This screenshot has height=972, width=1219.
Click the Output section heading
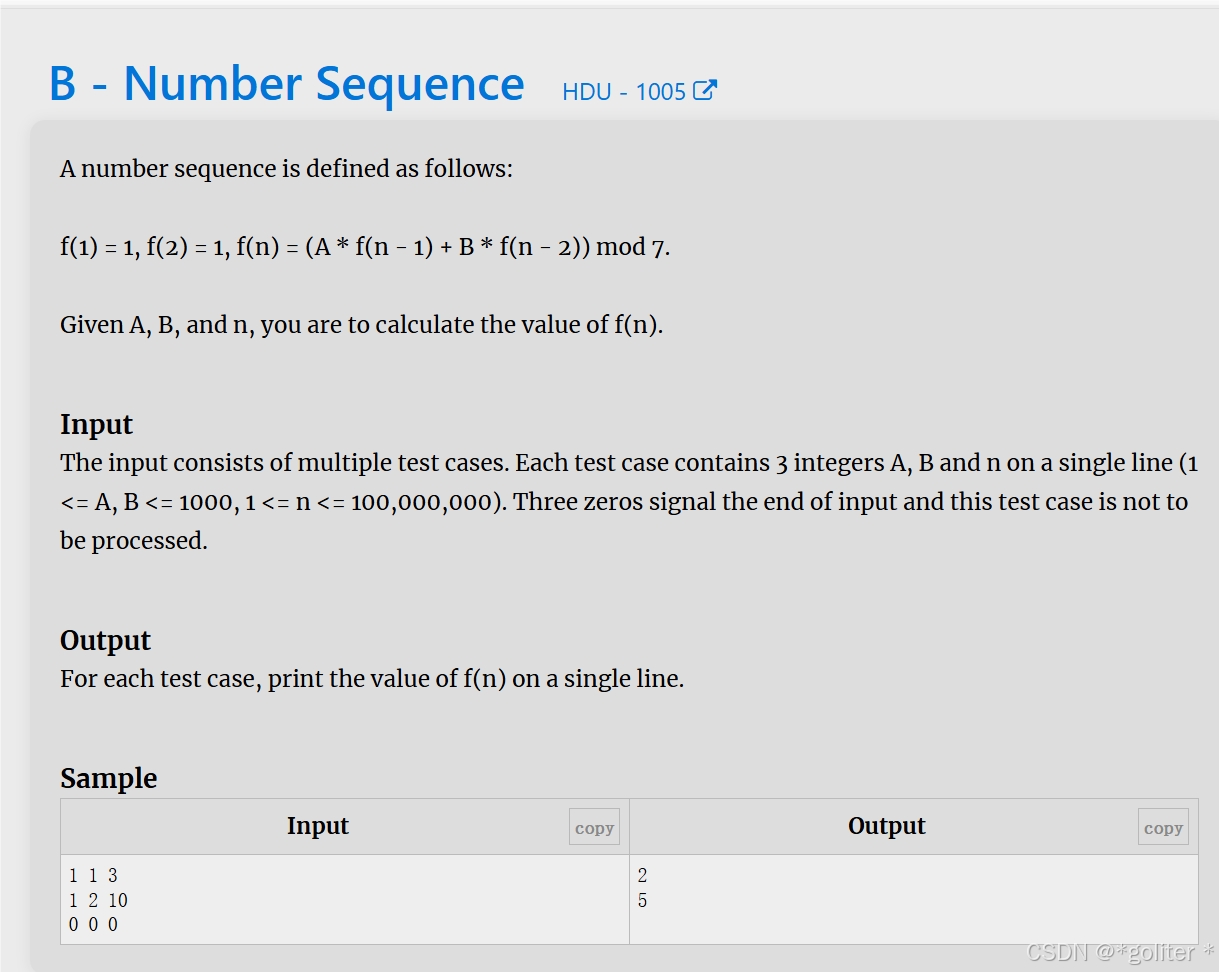[x=105, y=640]
